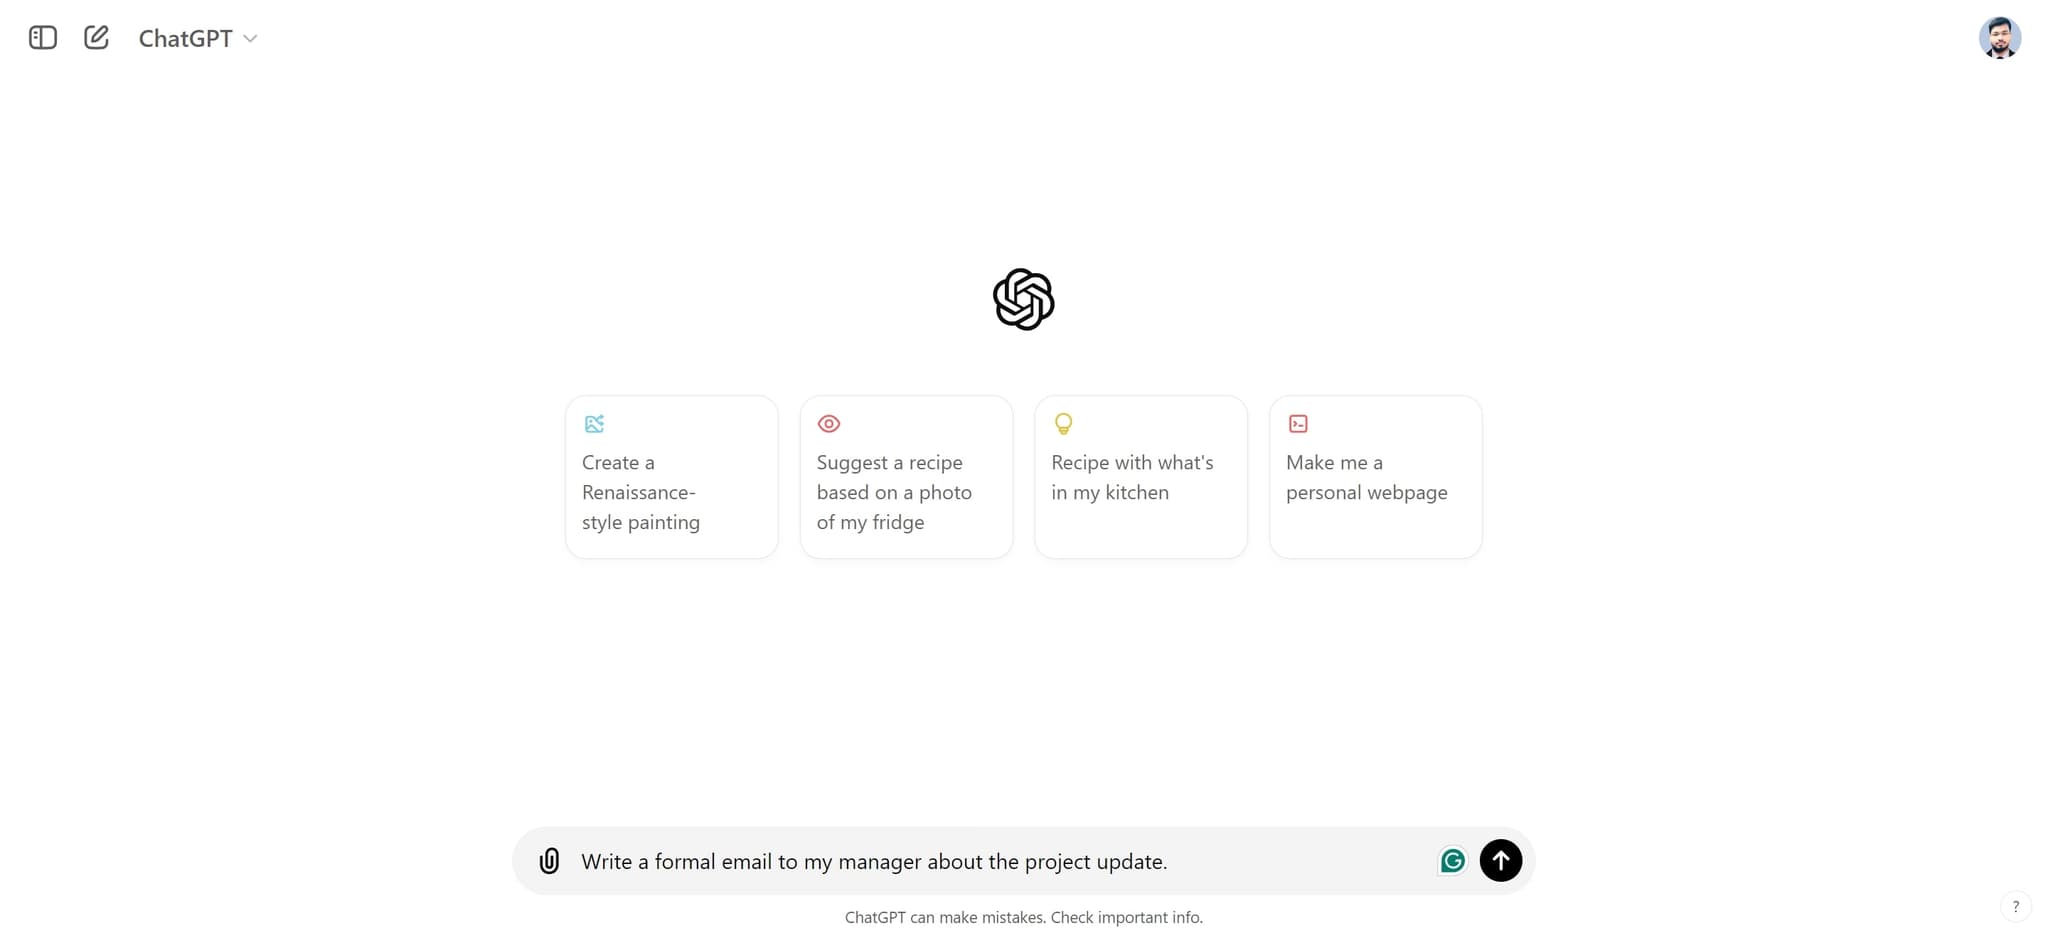Viewport: 2048px width, 938px height.
Task: Click inside the message input field
Action: point(1000,861)
